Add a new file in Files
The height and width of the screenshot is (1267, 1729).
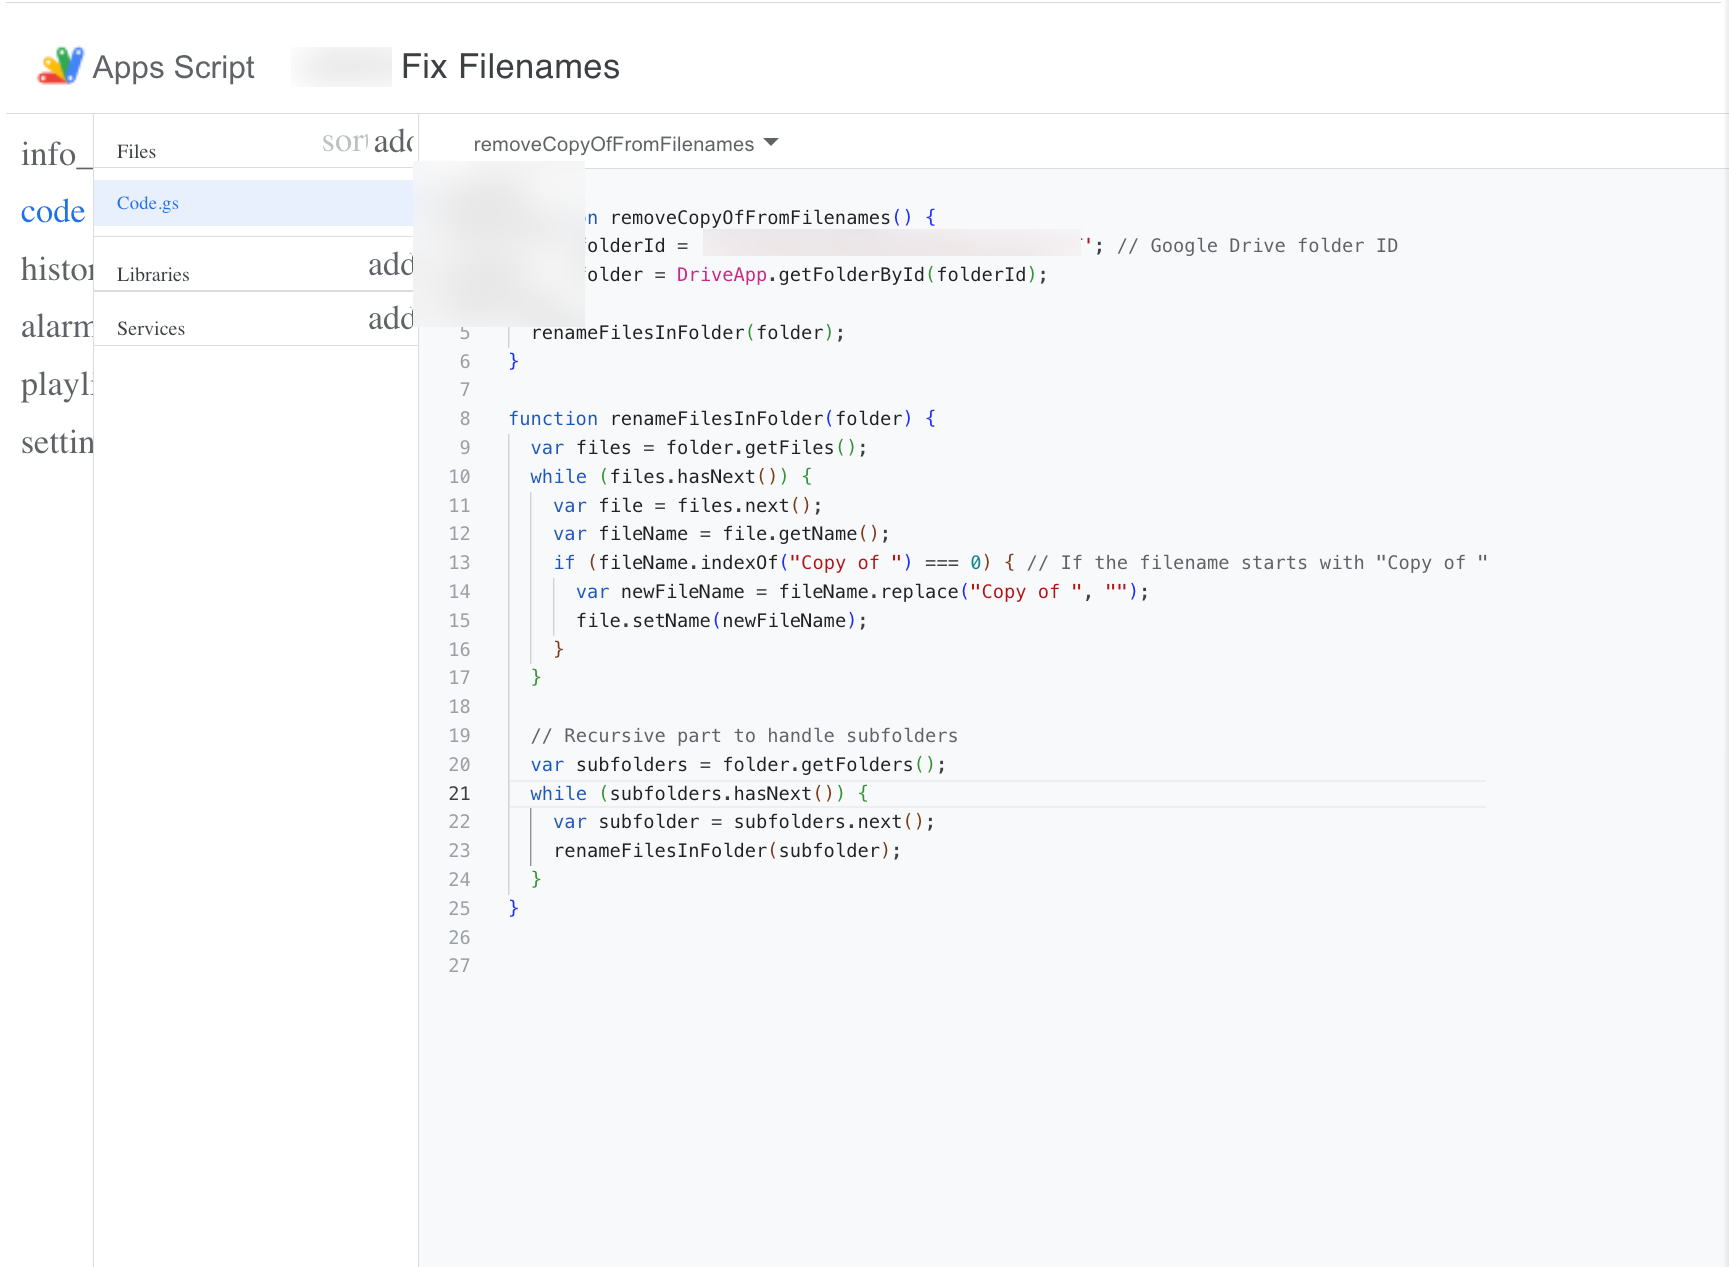pos(393,142)
